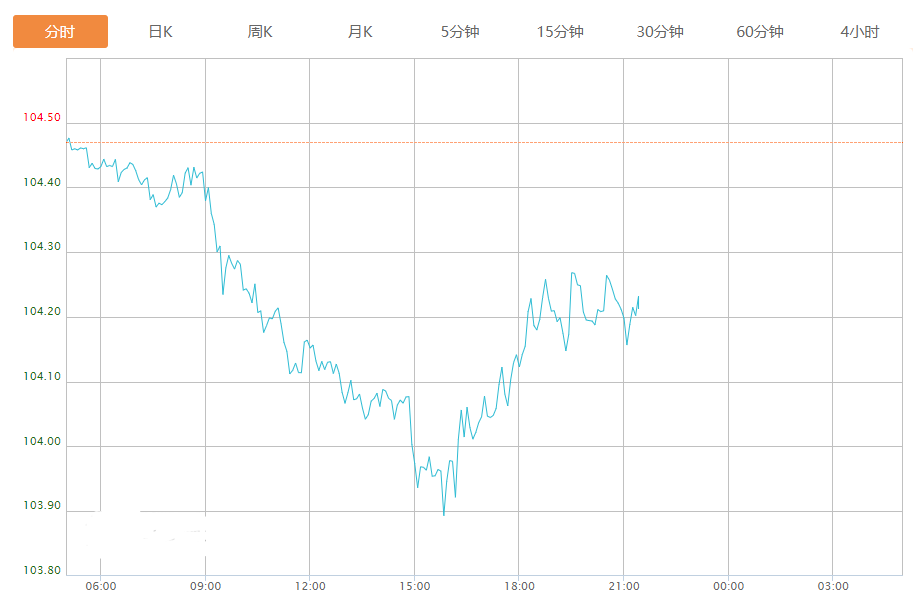Click the lowest point of the price line

click(x=444, y=515)
